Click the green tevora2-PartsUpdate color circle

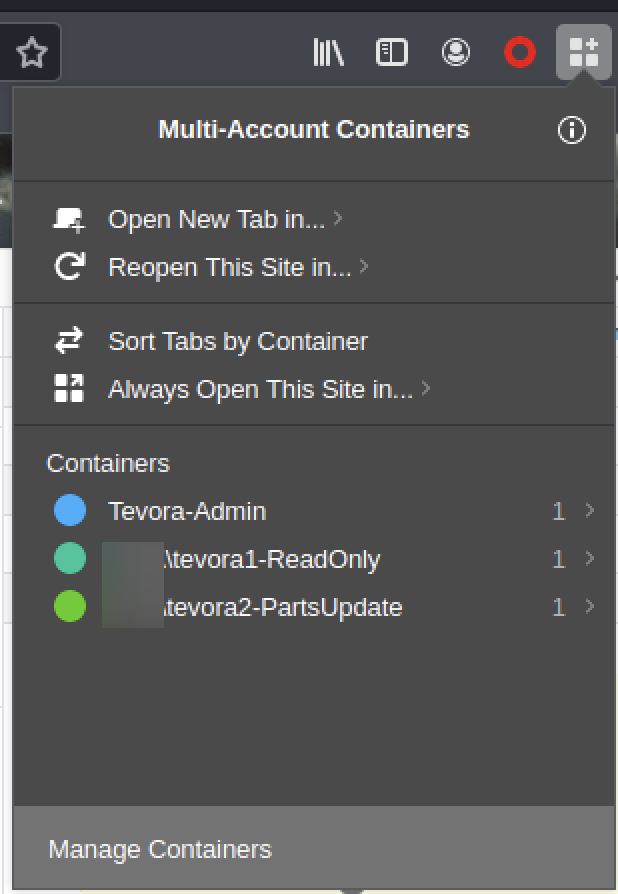(x=70, y=606)
